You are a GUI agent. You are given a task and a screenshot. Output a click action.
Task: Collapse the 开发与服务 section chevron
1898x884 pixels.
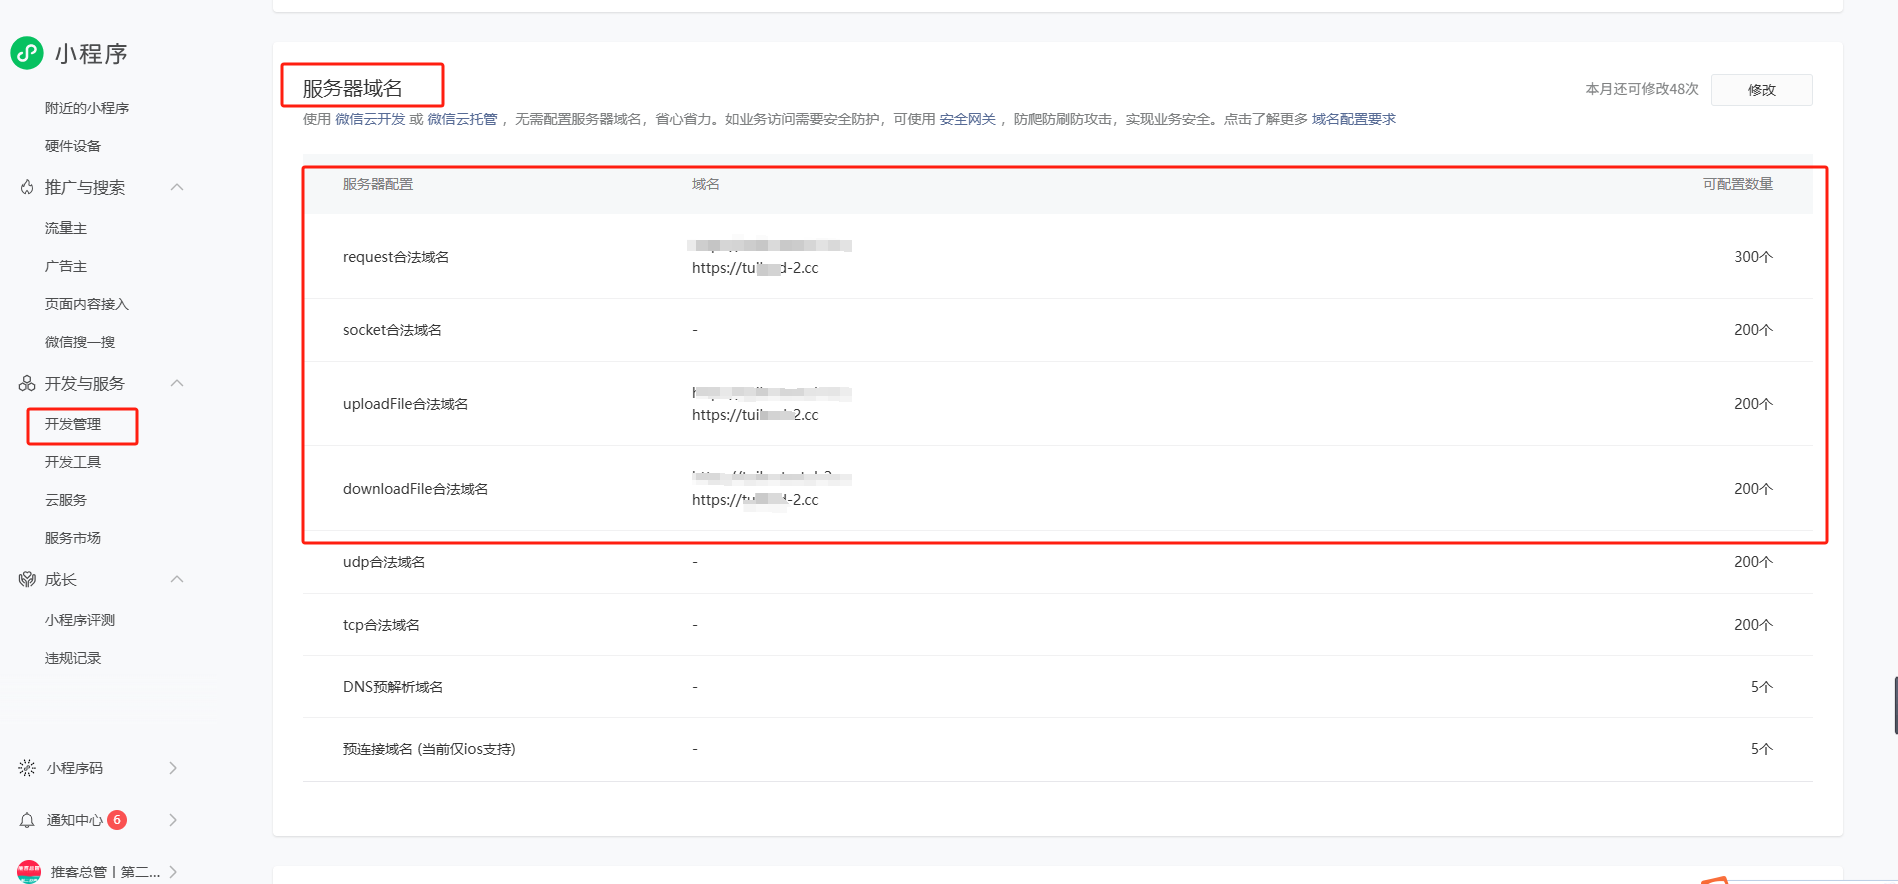(177, 384)
